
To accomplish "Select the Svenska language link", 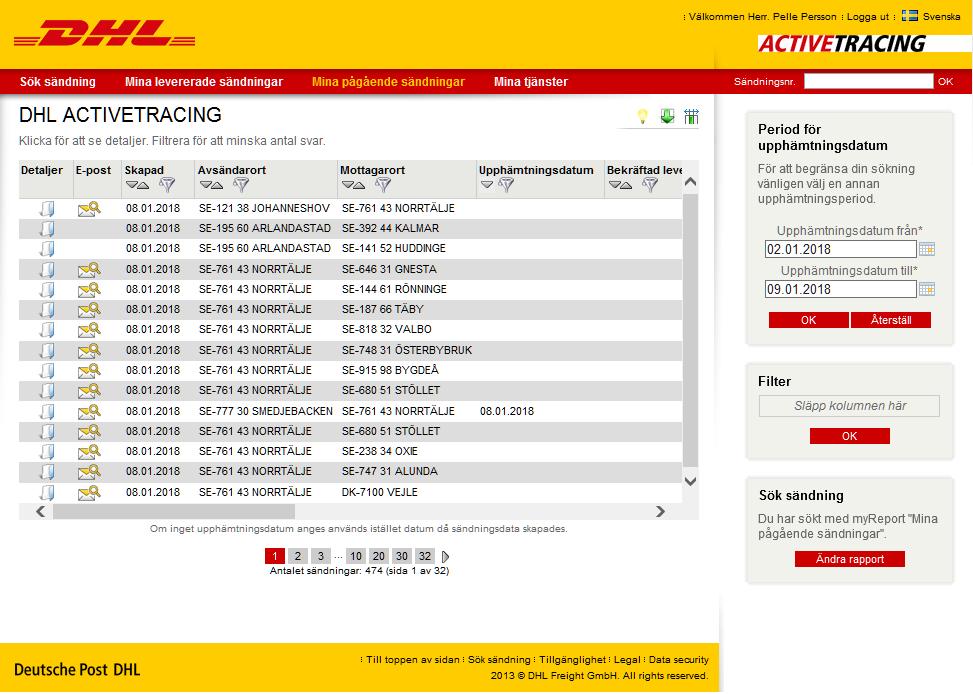I will (x=941, y=17).
